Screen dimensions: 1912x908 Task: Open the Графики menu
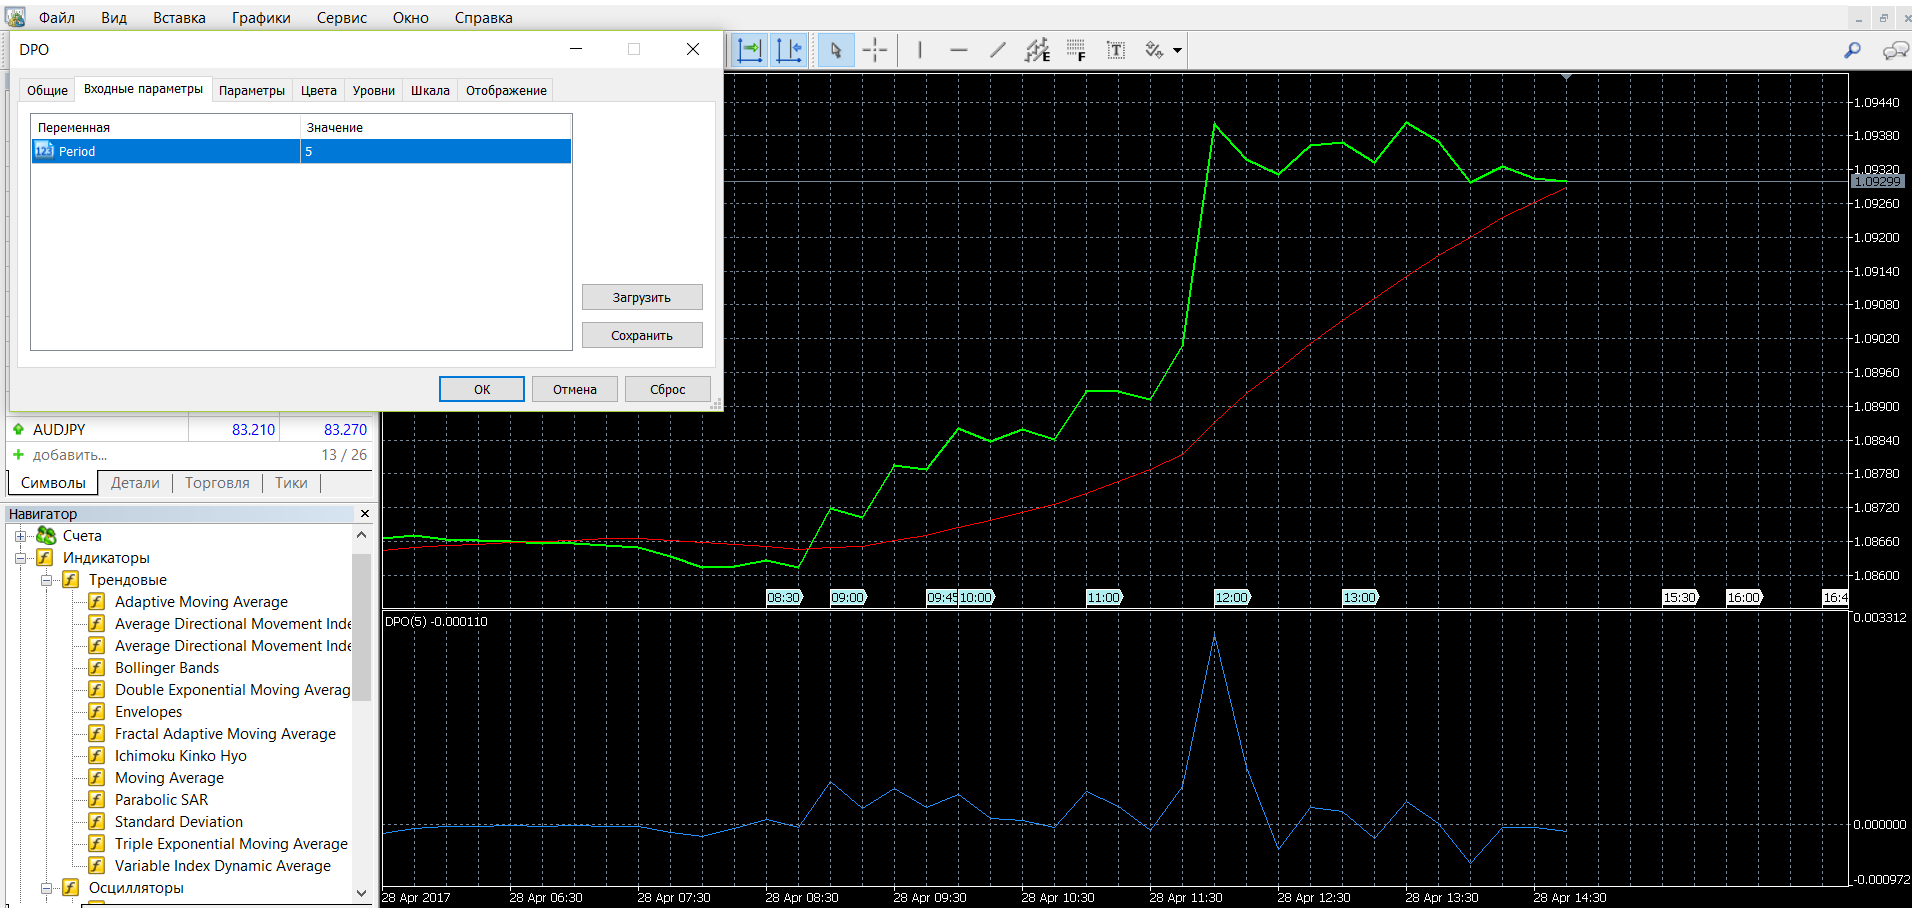pos(261,18)
